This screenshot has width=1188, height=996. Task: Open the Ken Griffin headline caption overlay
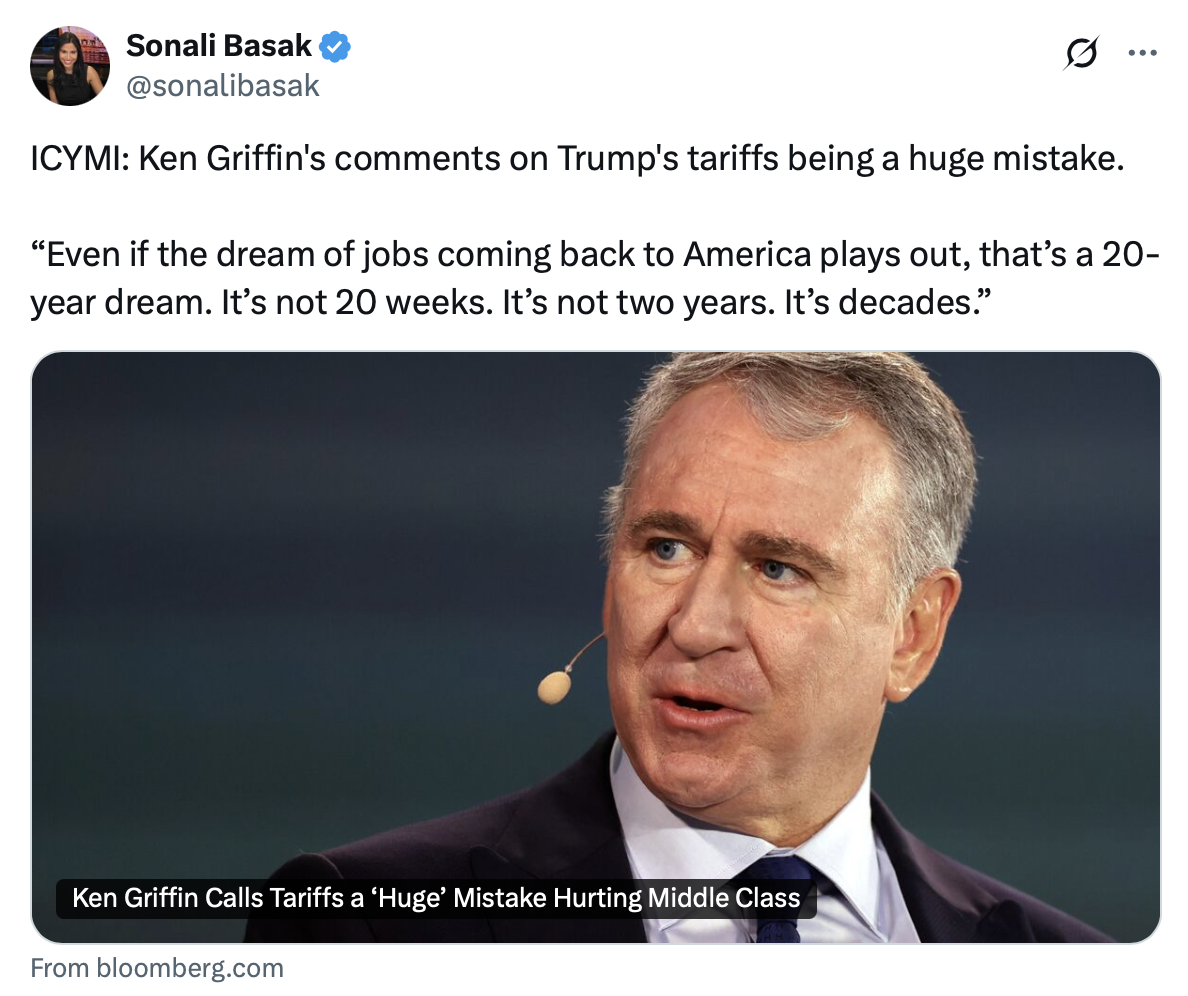click(x=436, y=898)
